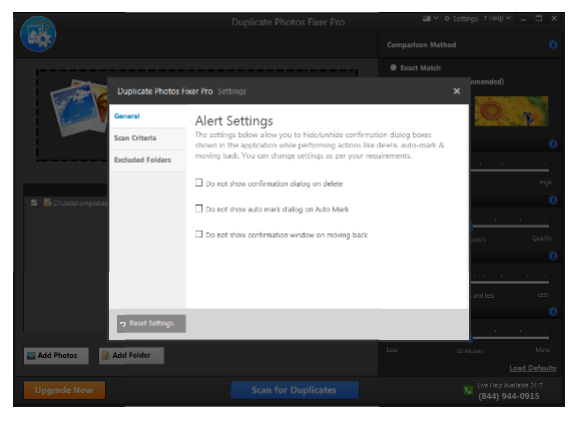Click the info icon above the Quality slider
The height and width of the screenshot is (435, 579).
tap(553, 200)
